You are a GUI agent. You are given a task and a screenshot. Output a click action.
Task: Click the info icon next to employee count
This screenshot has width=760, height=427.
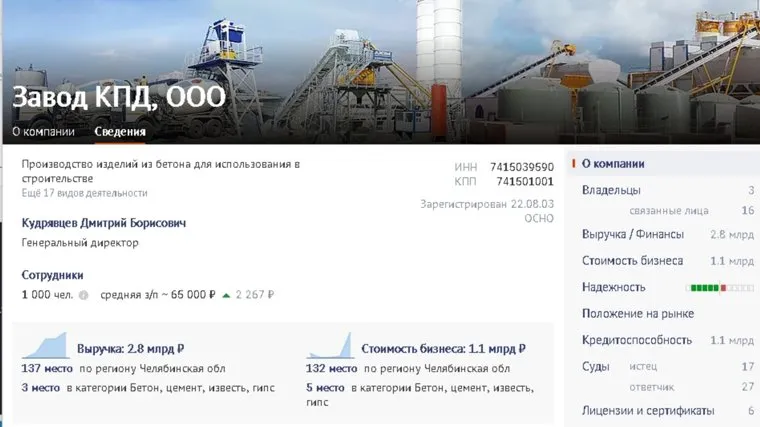point(83,295)
